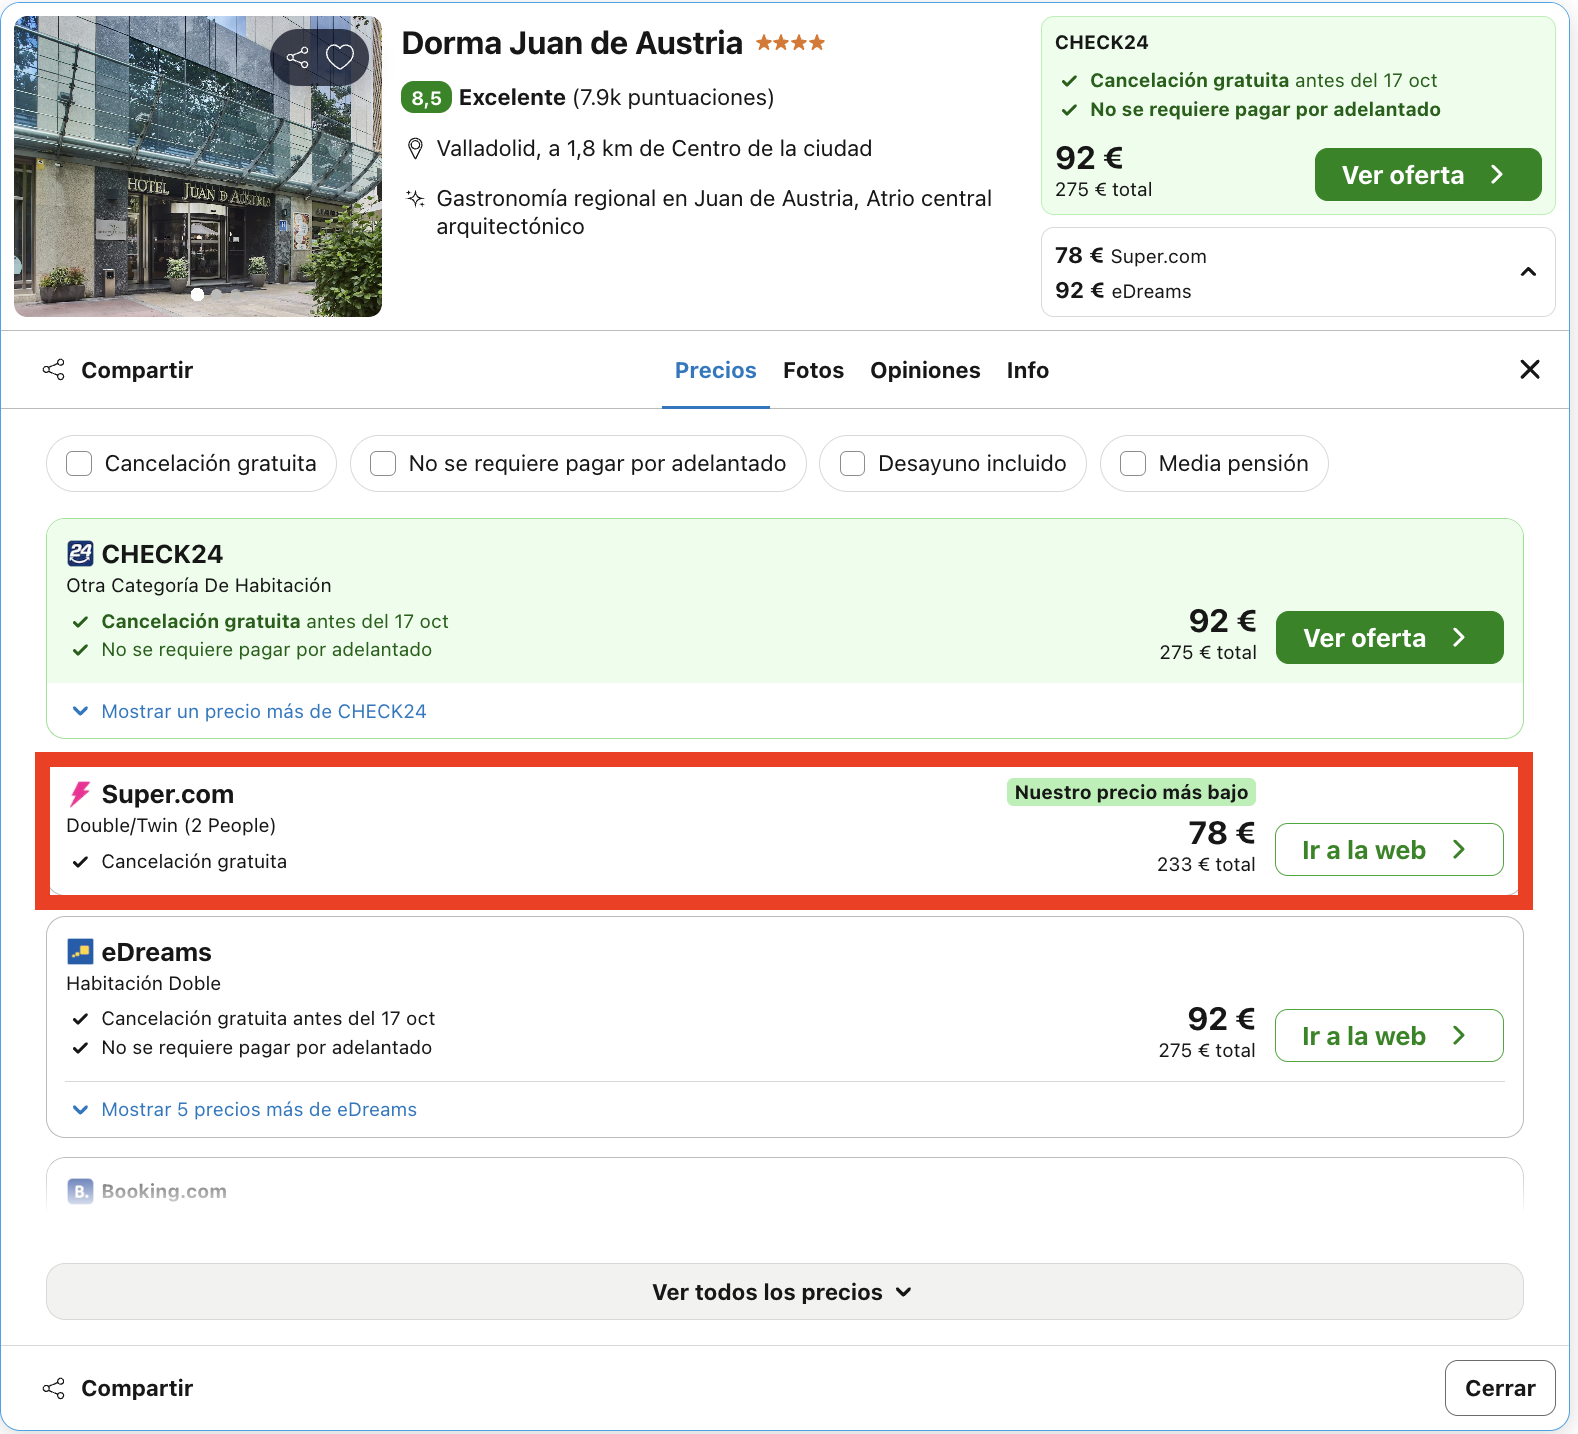
Task: Click the Nuestro precio más bajo label
Action: point(1131,792)
